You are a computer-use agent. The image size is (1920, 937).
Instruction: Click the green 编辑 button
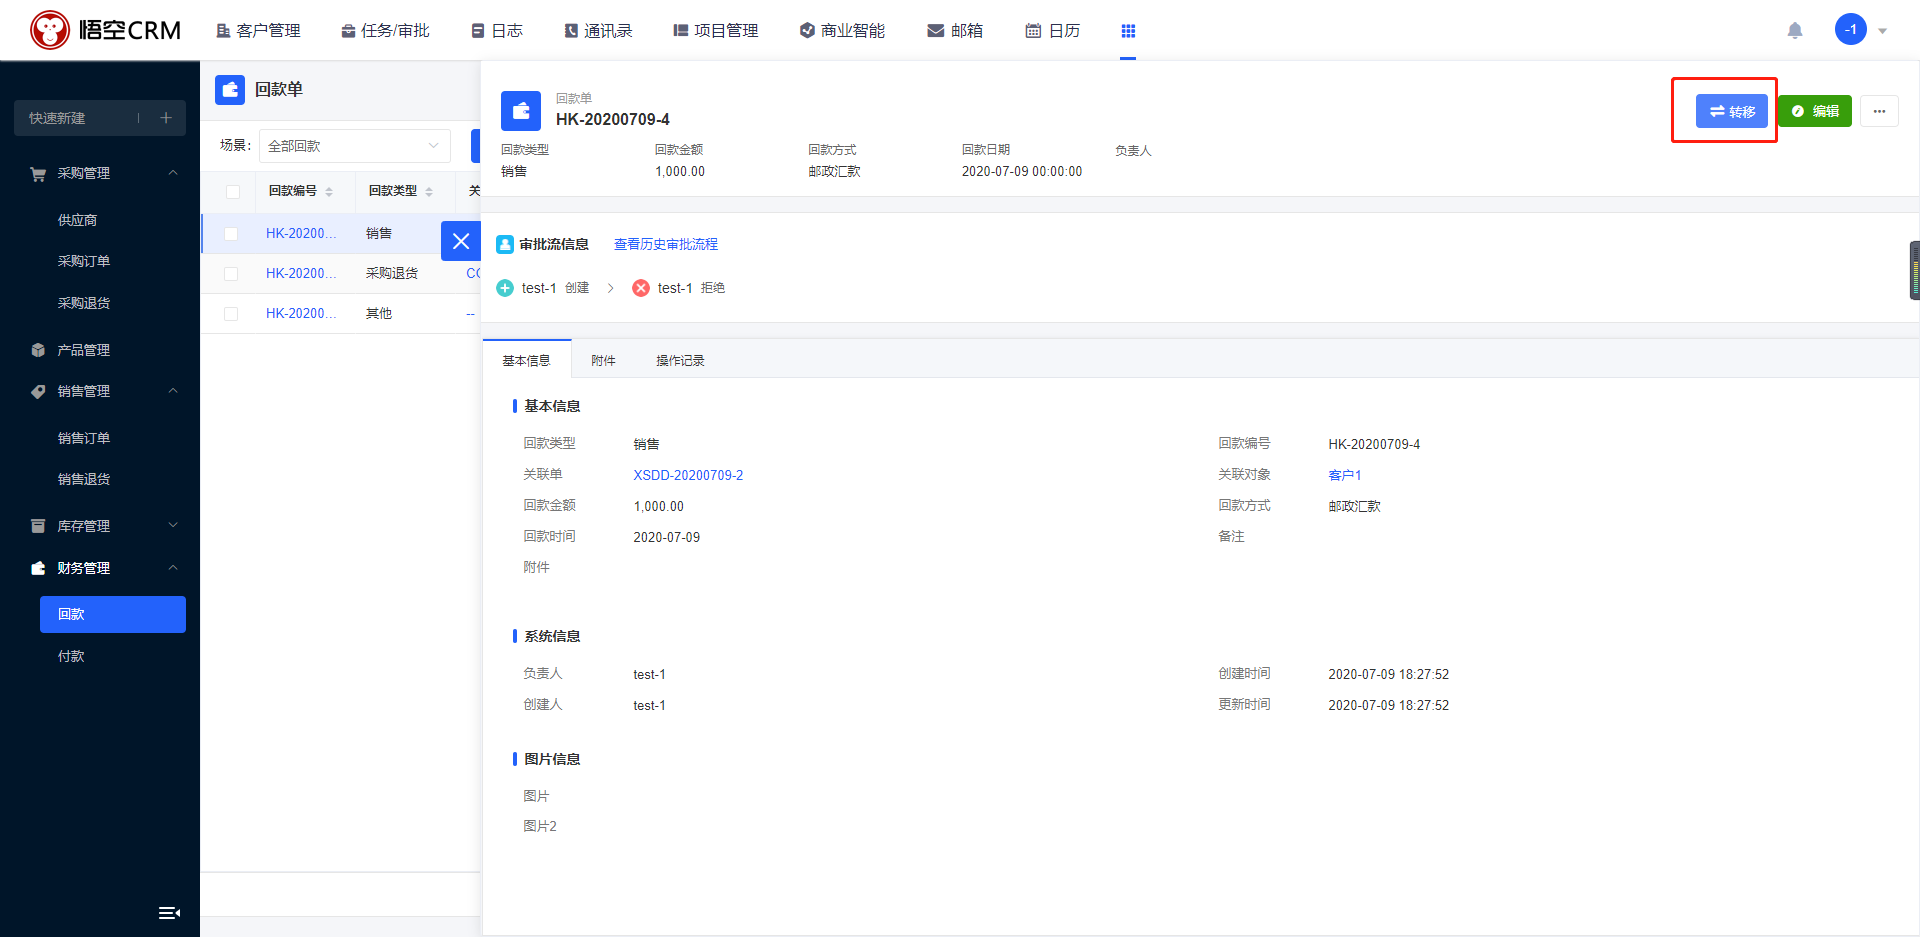click(1815, 111)
